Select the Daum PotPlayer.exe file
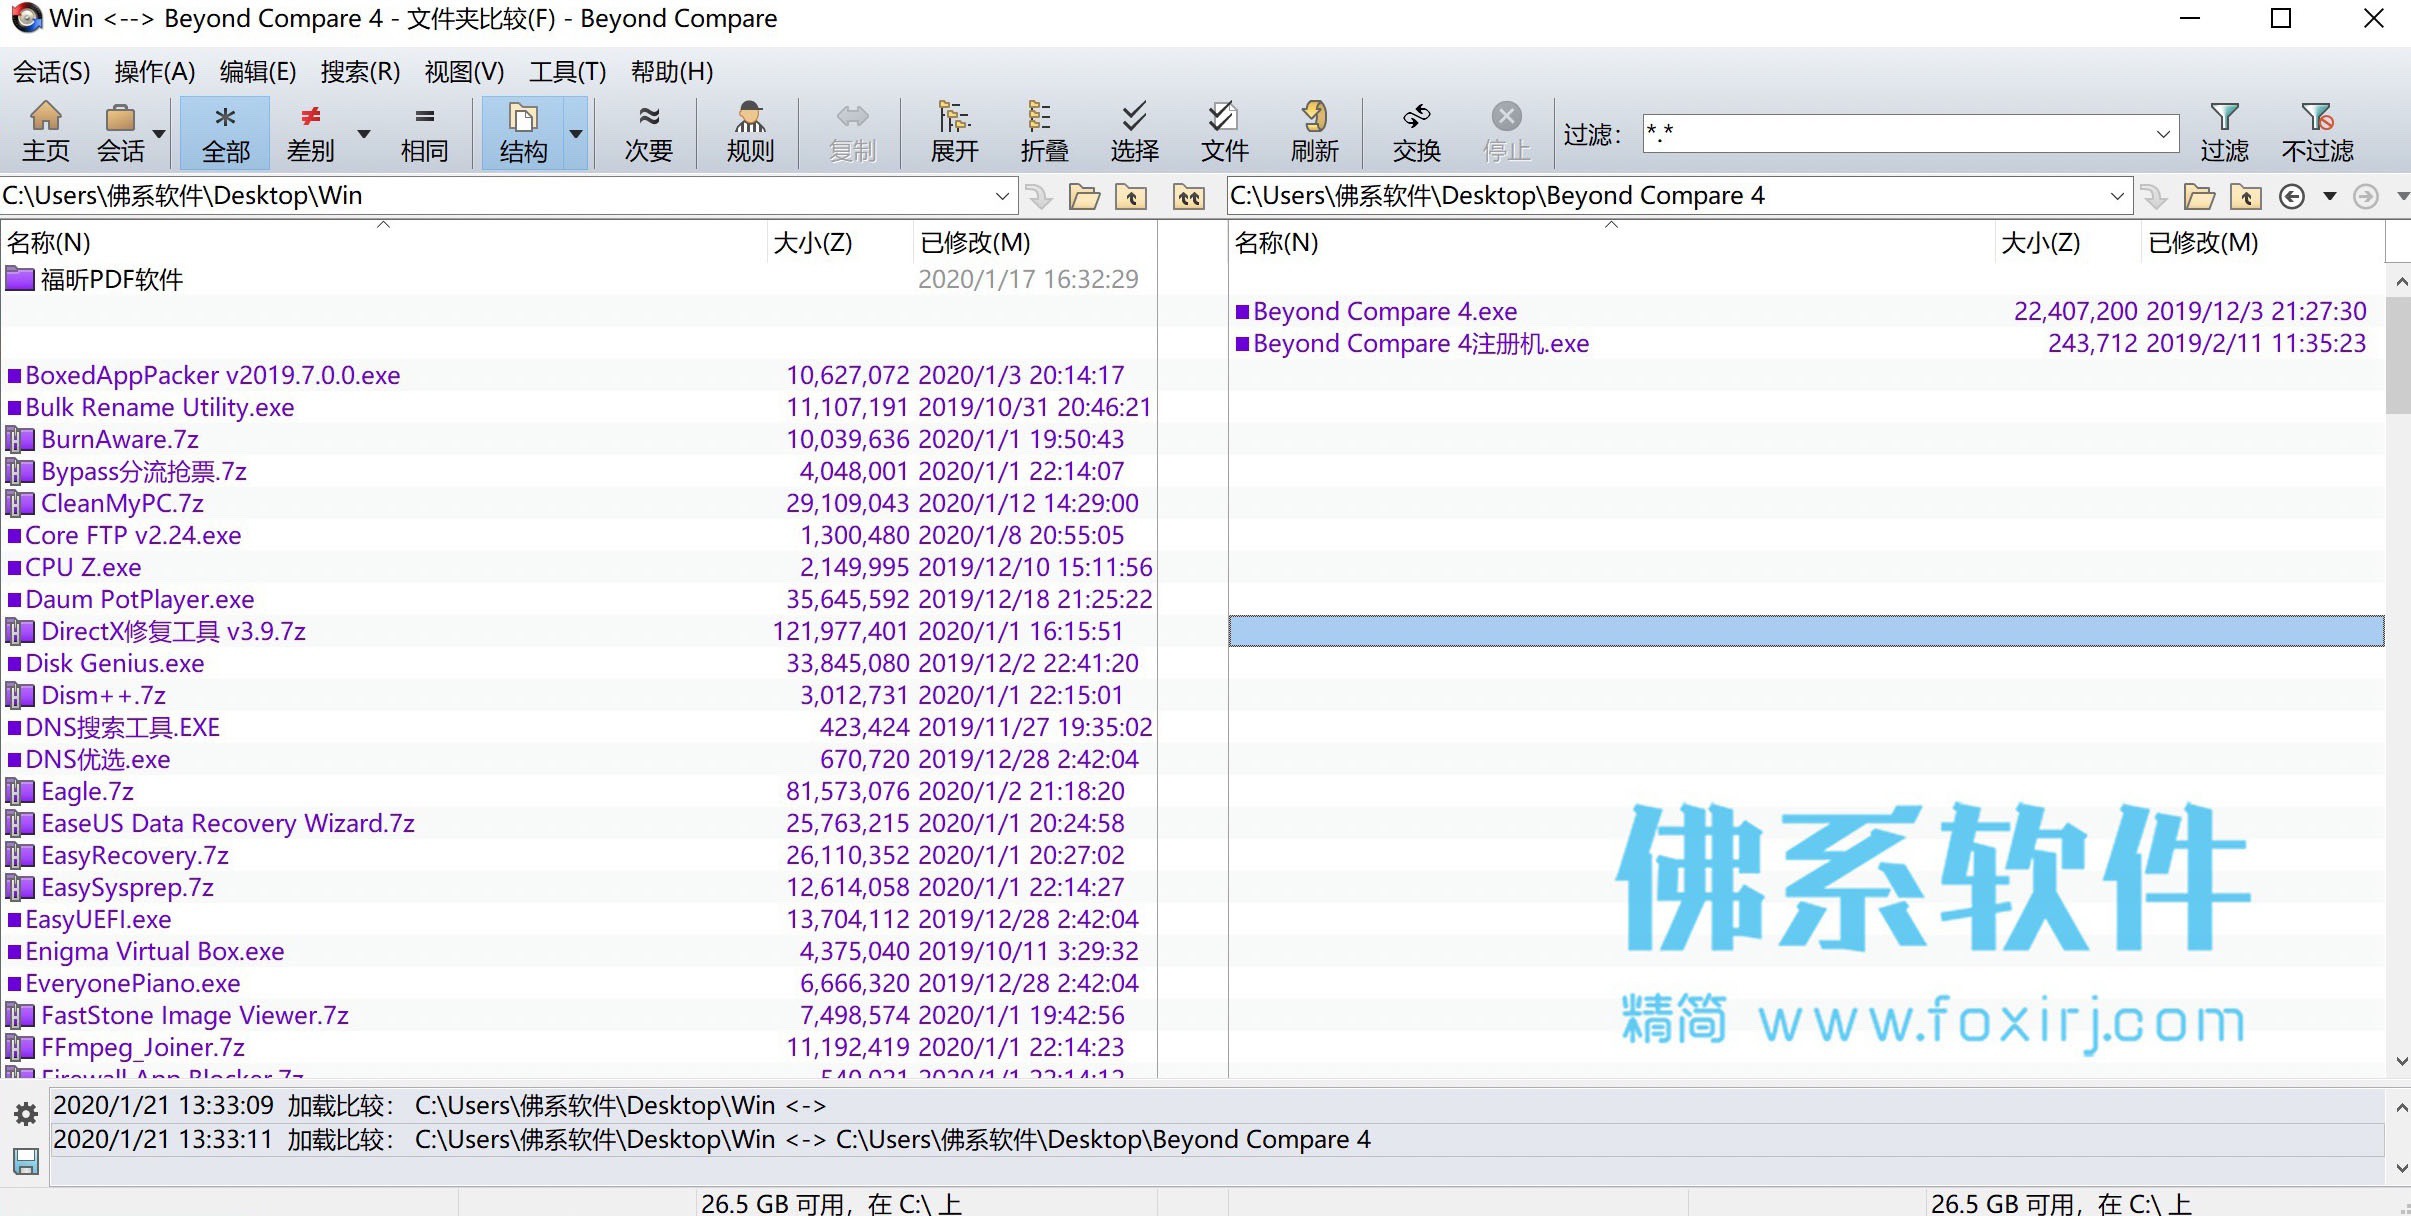Image resolution: width=2411 pixels, height=1216 pixels. click(x=578, y=599)
